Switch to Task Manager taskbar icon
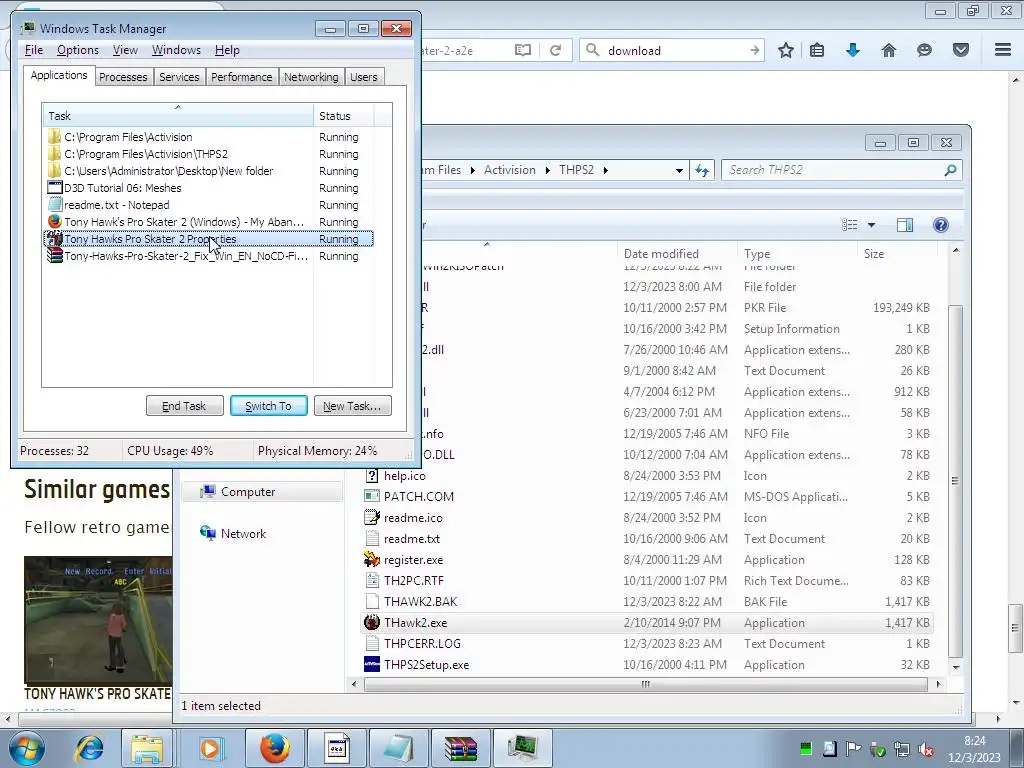 [523, 748]
